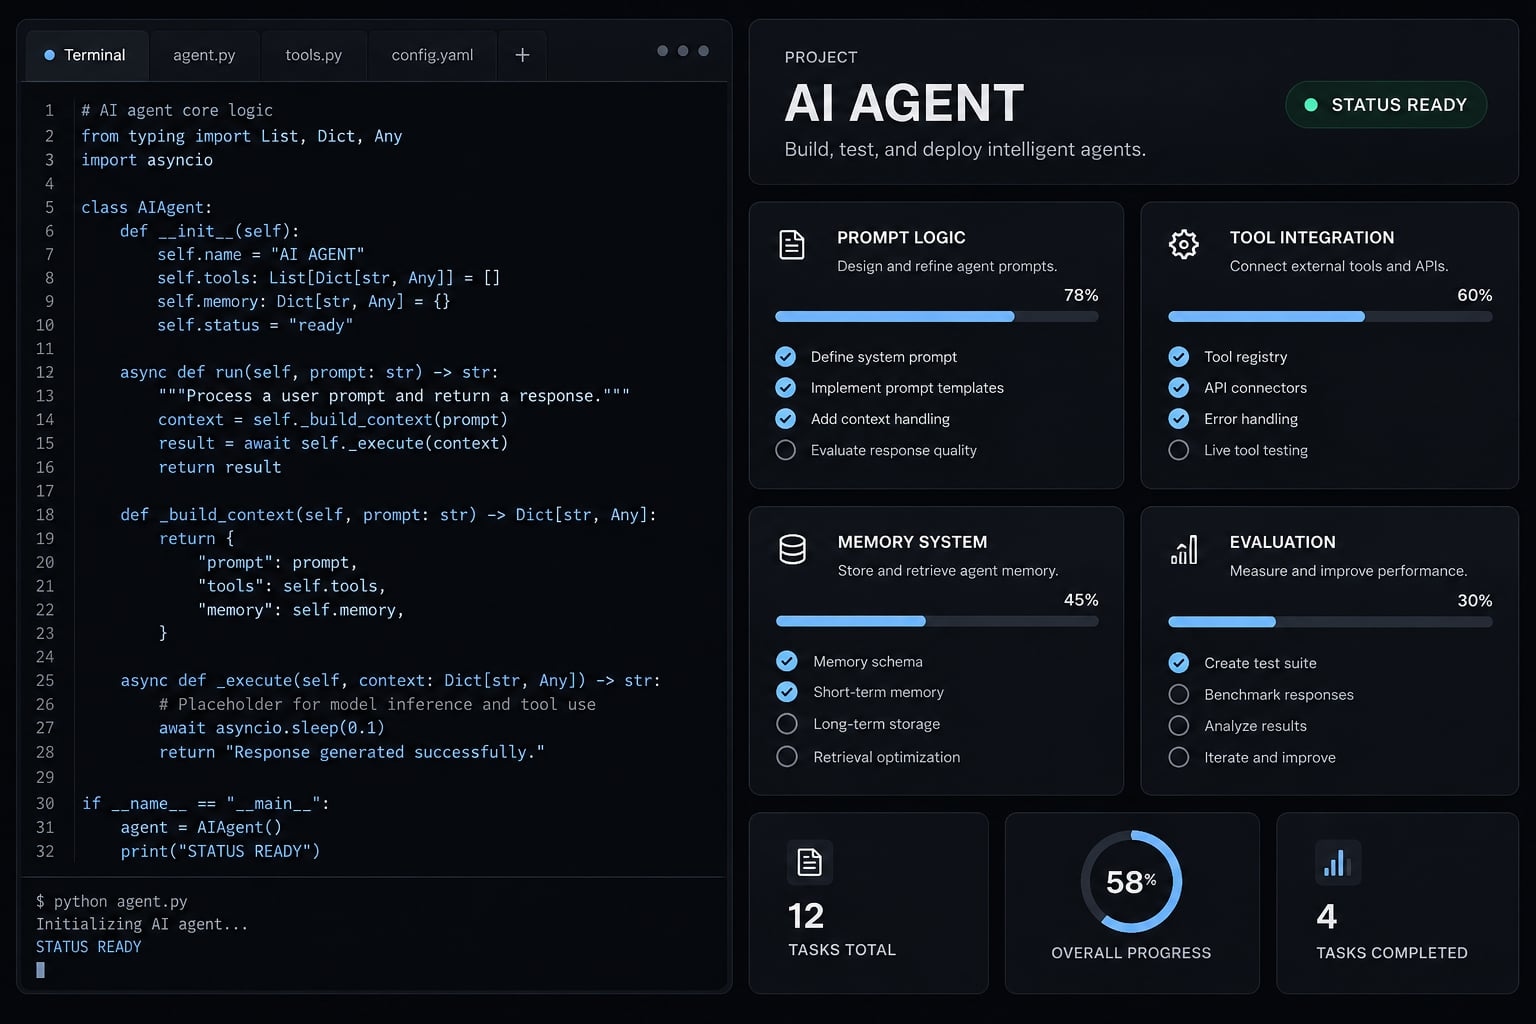Click the green status dot indicator

click(1311, 105)
